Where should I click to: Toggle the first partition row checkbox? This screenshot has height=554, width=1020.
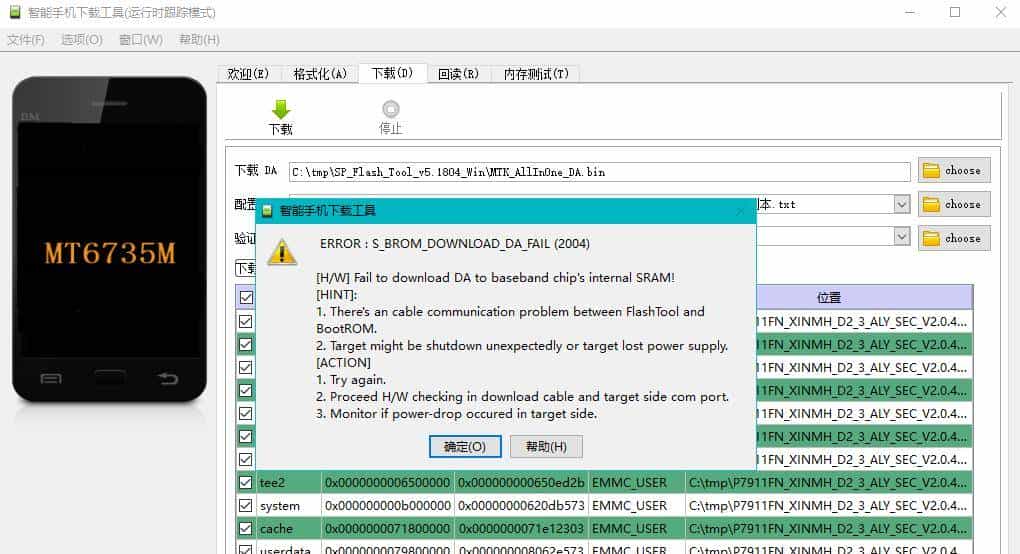pyautogui.click(x=245, y=321)
